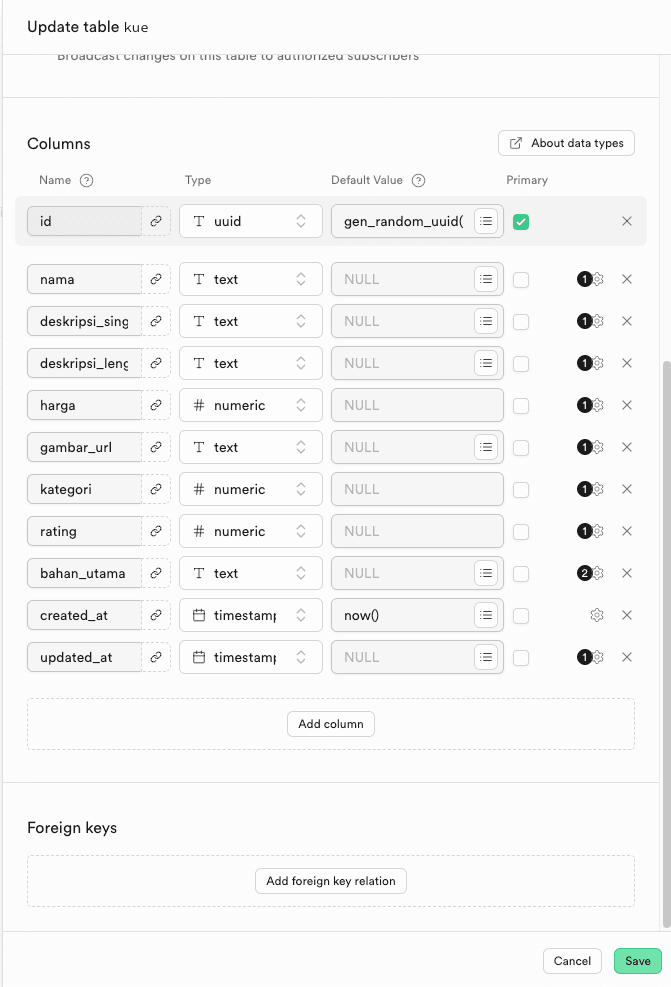
Task: Change gambar_url text type dropdown
Action: (251, 447)
